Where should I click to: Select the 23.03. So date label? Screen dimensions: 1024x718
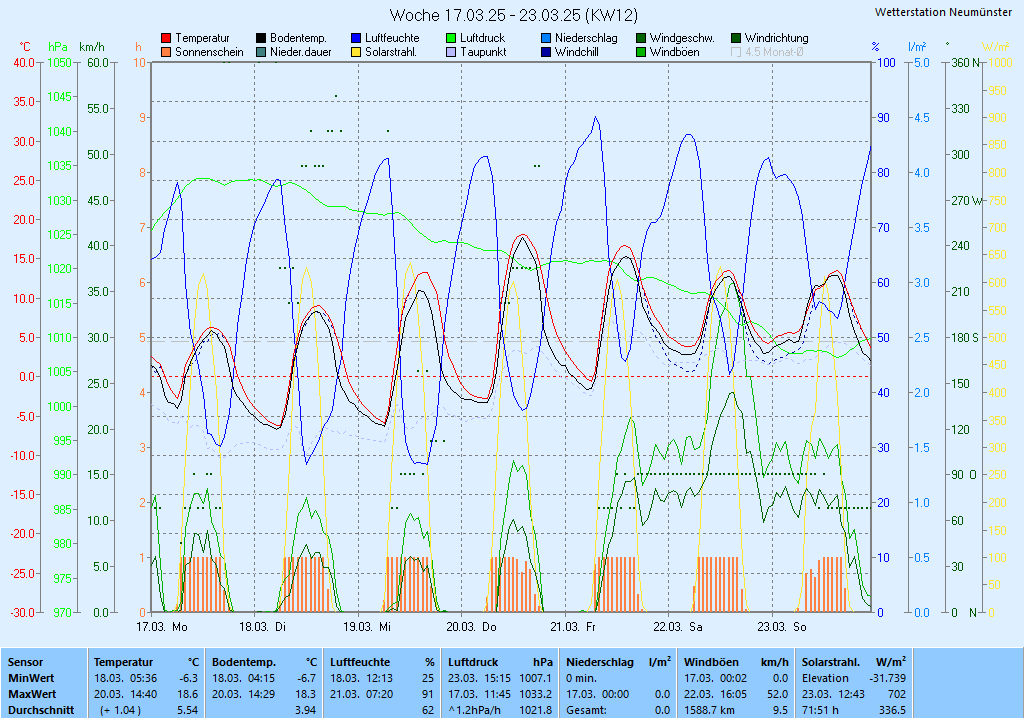pyautogui.click(x=782, y=627)
